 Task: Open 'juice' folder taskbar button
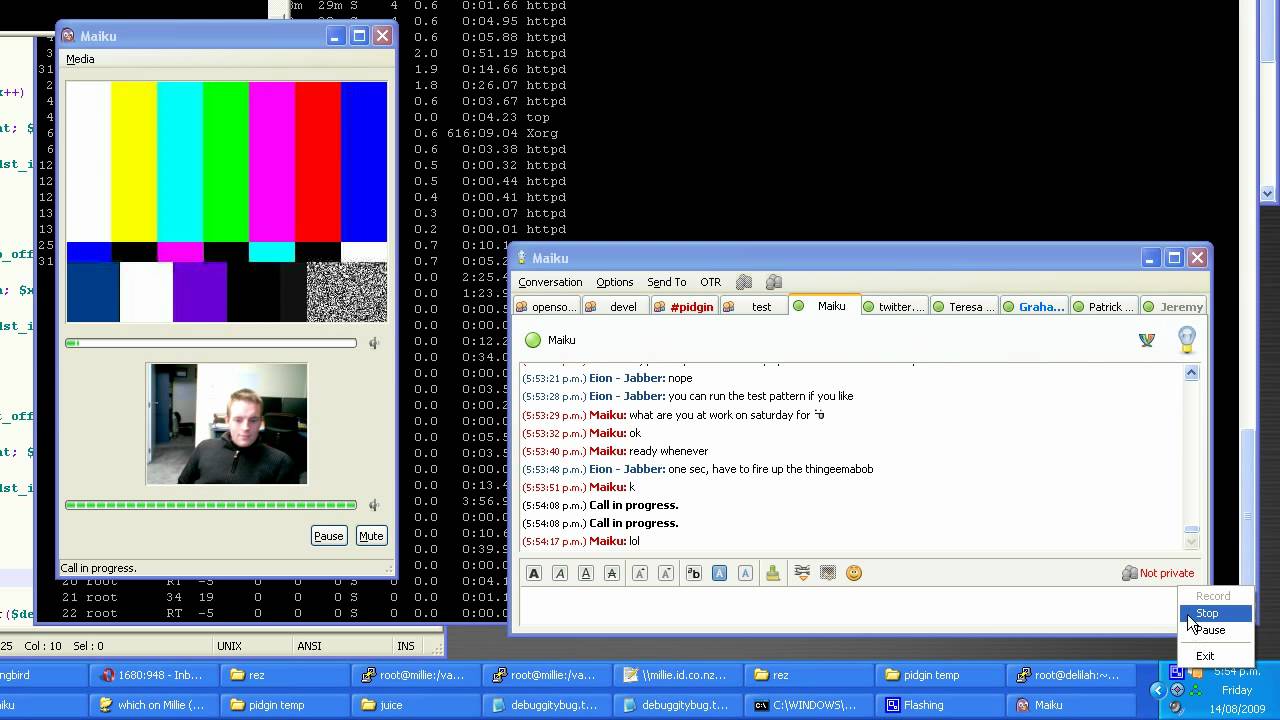pos(416,705)
